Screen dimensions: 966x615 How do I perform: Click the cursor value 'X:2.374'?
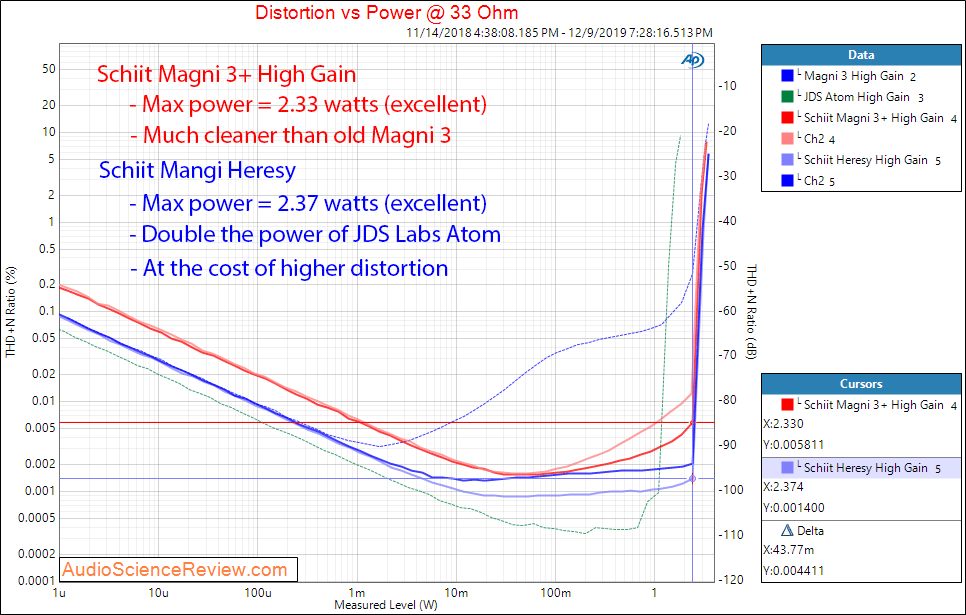[783, 487]
